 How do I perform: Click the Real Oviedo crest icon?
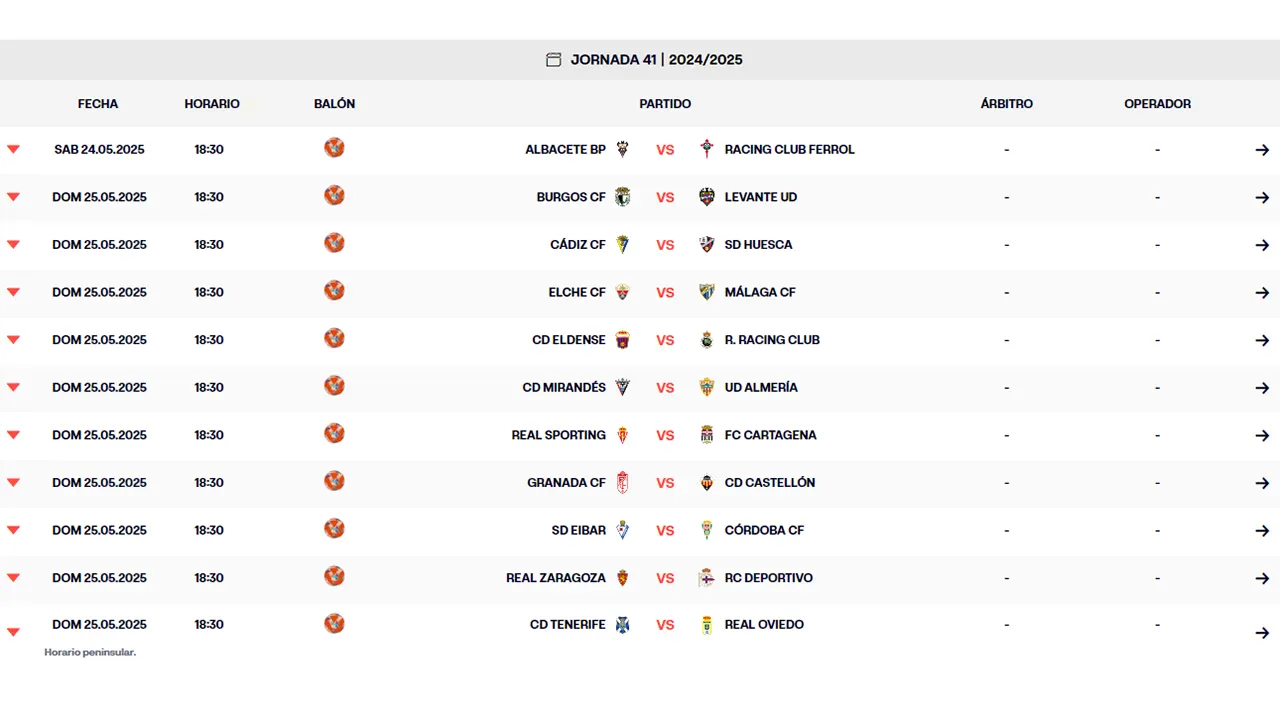[709, 623]
